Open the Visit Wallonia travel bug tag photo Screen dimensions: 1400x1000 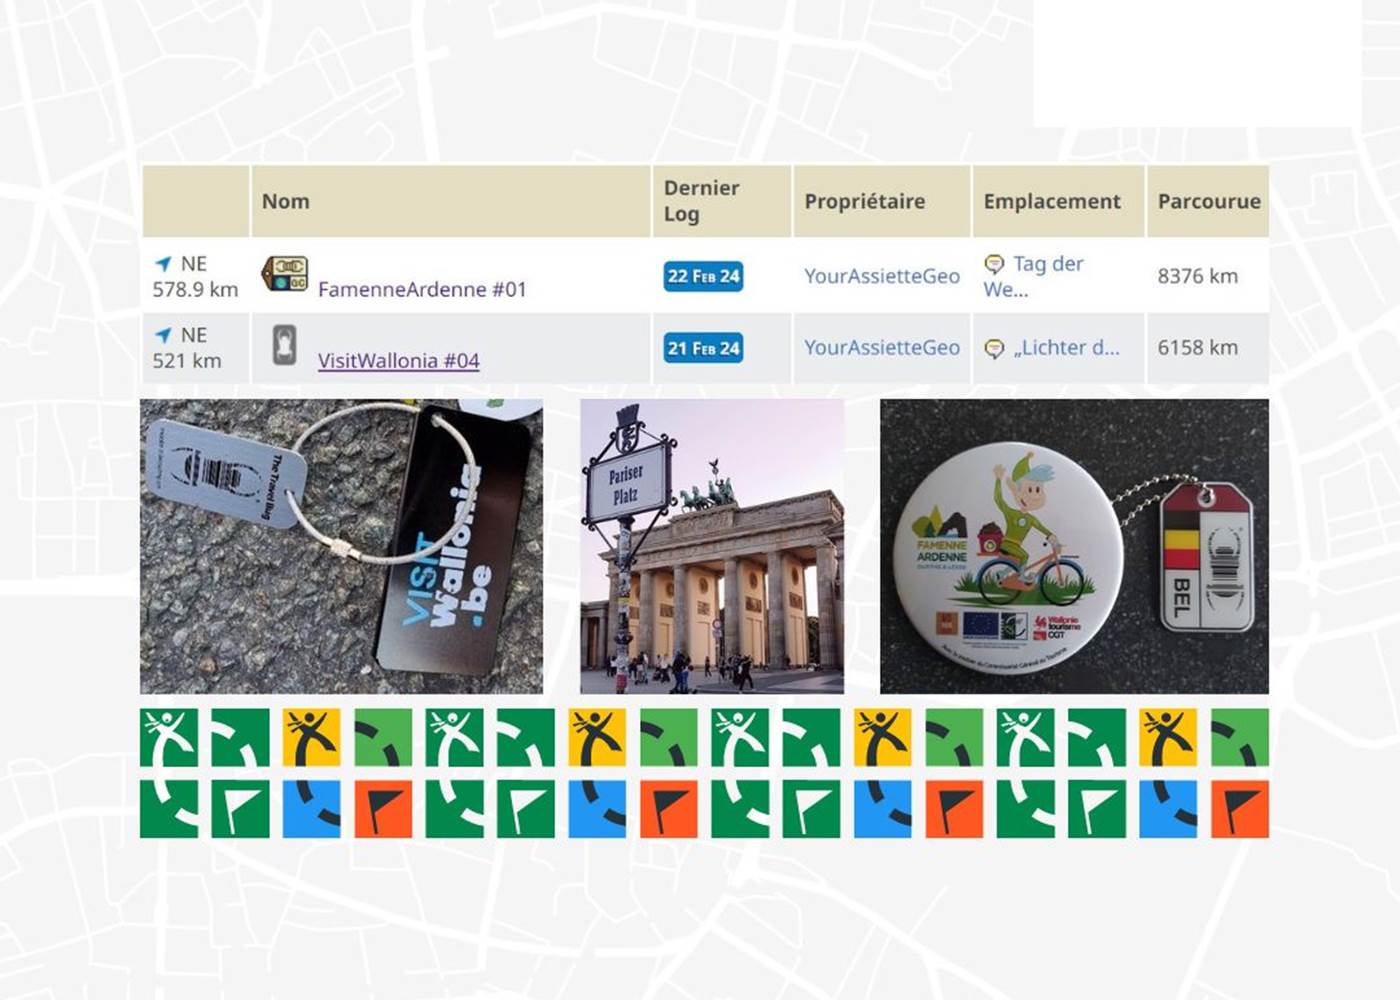[x=341, y=546]
